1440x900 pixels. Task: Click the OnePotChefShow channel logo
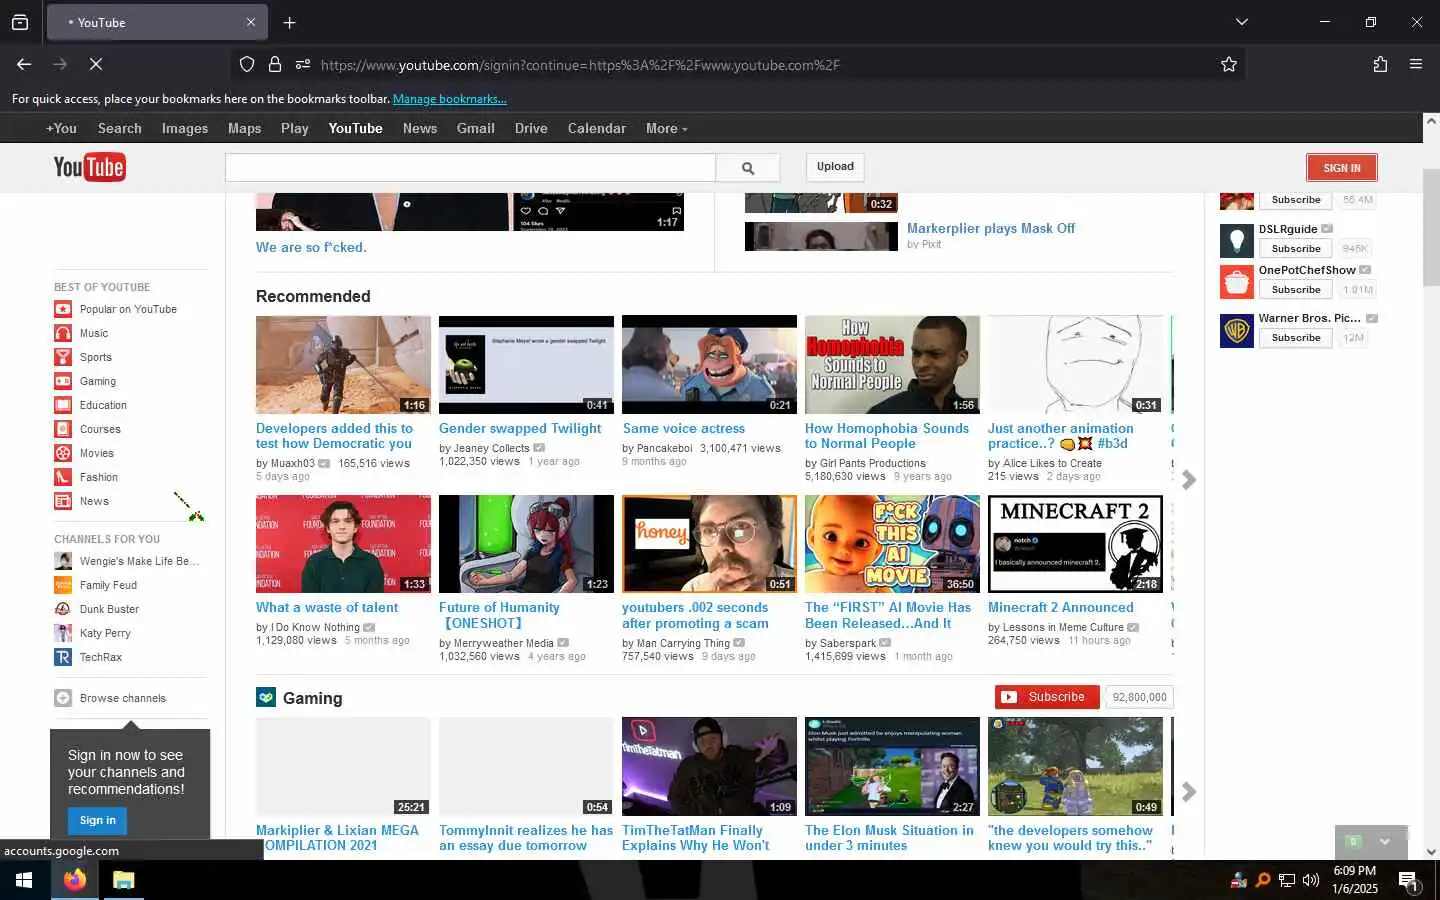pyautogui.click(x=1237, y=282)
